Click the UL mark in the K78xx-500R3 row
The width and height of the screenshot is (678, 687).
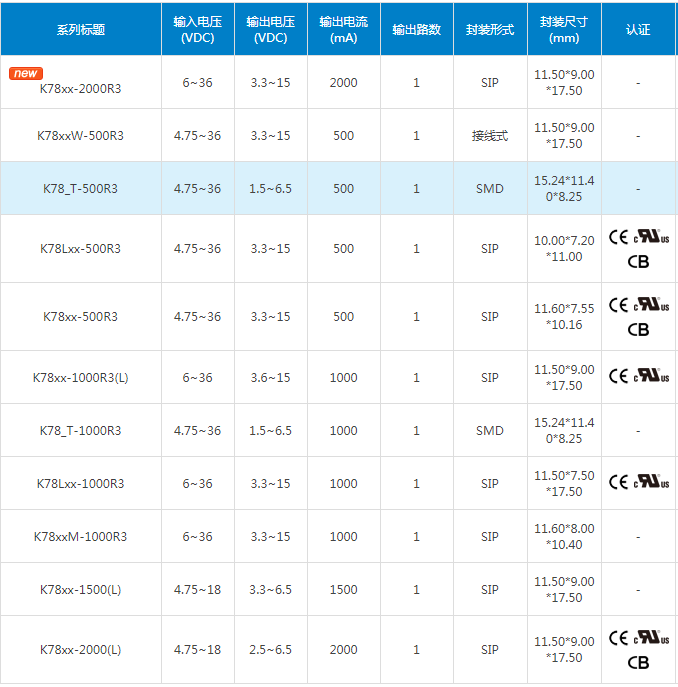(651, 305)
